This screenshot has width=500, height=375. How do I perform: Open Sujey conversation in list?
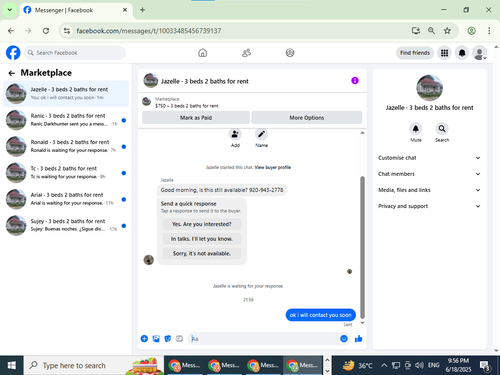point(66,225)
